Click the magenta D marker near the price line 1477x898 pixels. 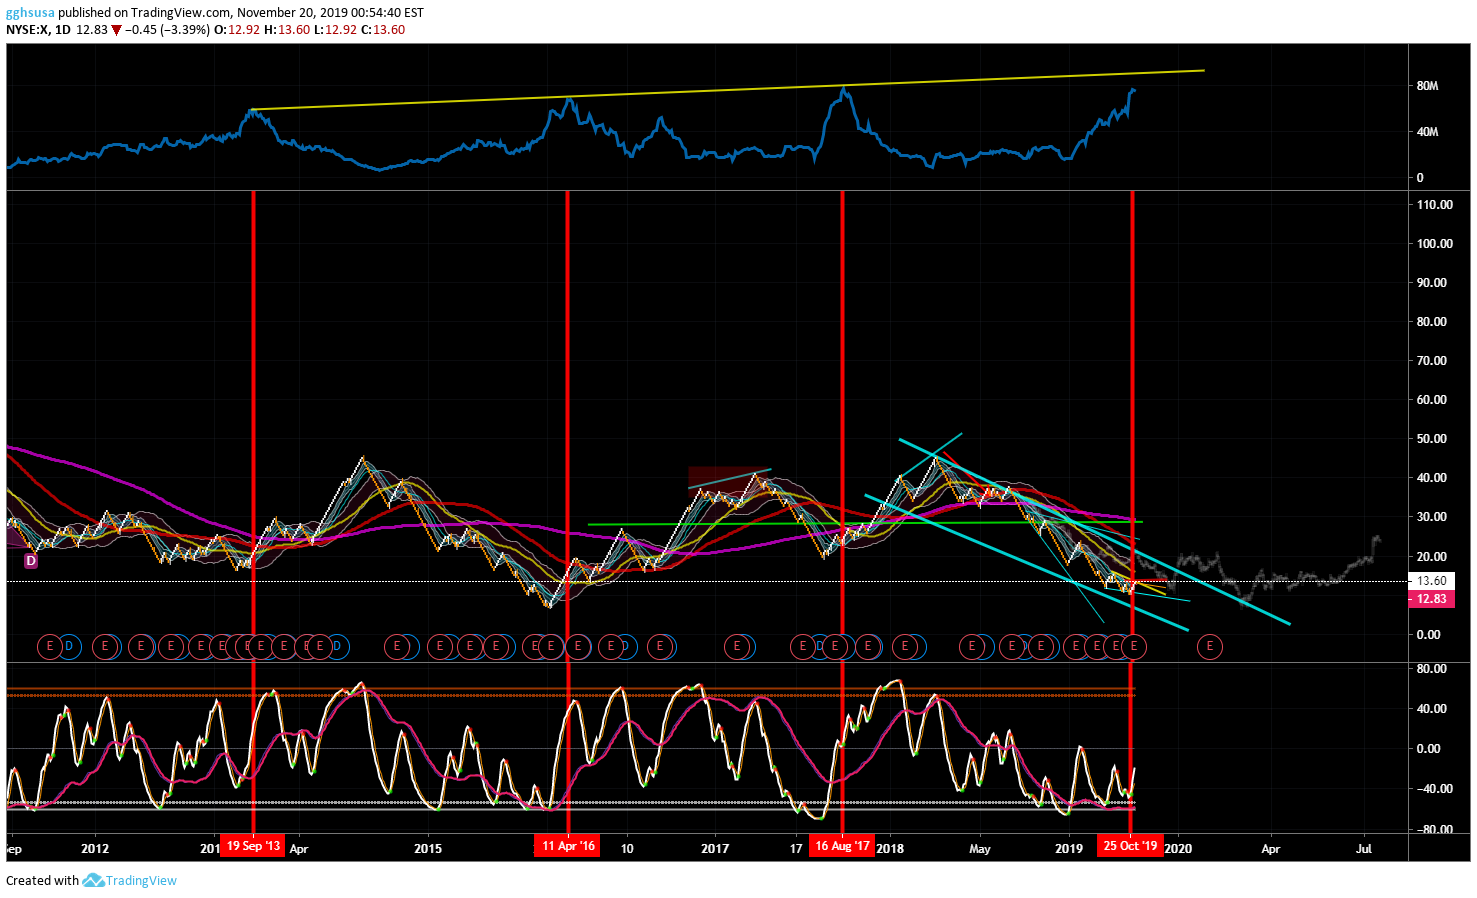pyautogui.click(x=31, y=561)
